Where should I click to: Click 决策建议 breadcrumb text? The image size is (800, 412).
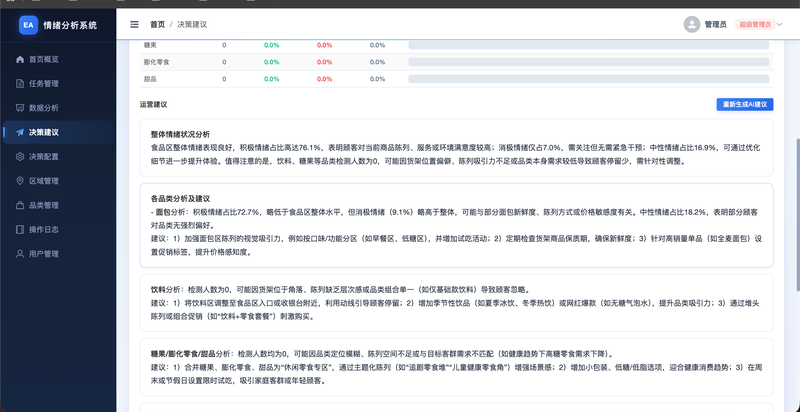[192, 24]
